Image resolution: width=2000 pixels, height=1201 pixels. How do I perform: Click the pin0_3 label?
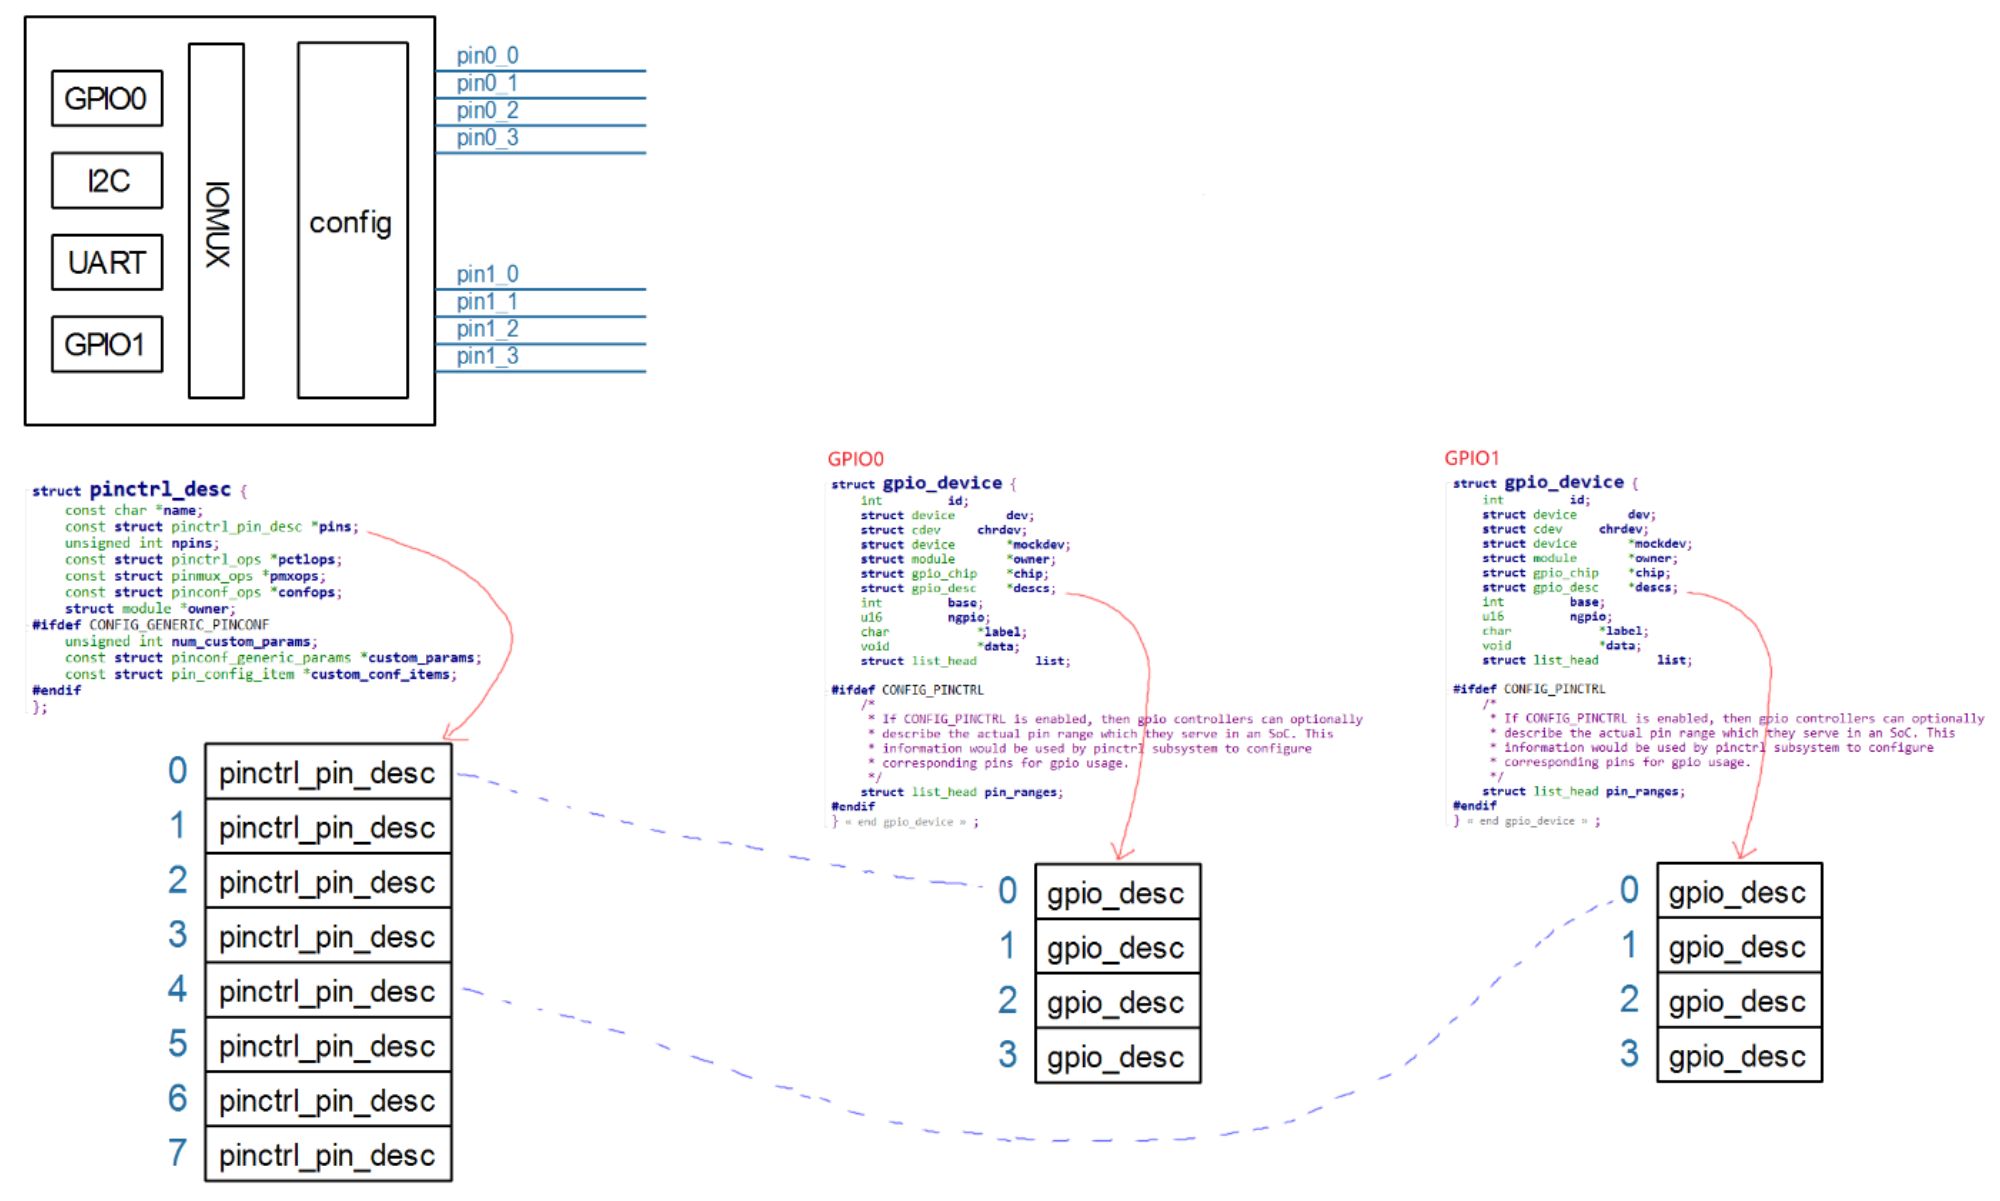487,137
